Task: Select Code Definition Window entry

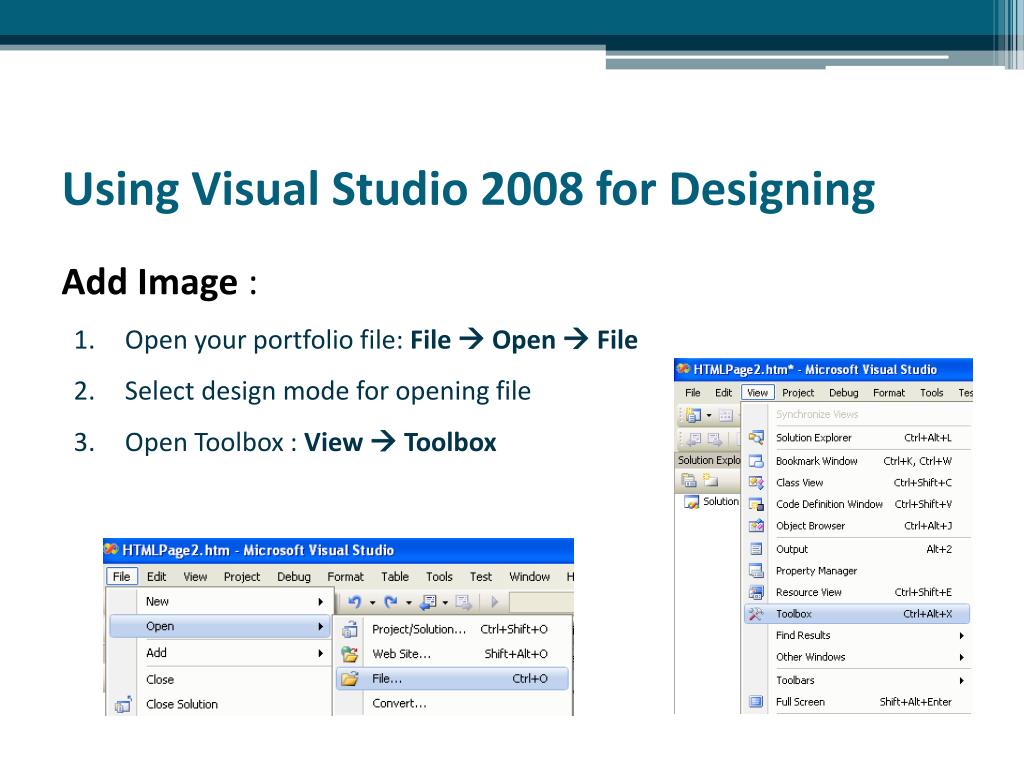Action: tap(857, 504)
